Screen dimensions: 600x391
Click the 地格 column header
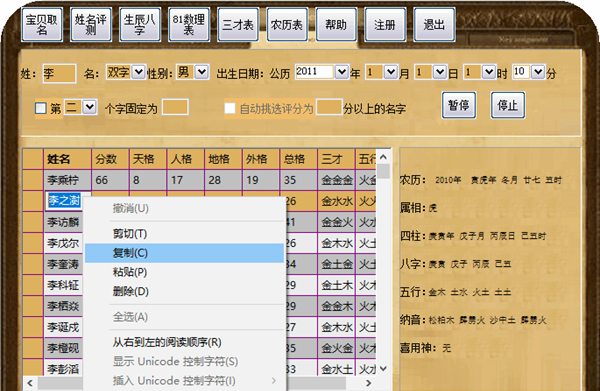point(223,159)
